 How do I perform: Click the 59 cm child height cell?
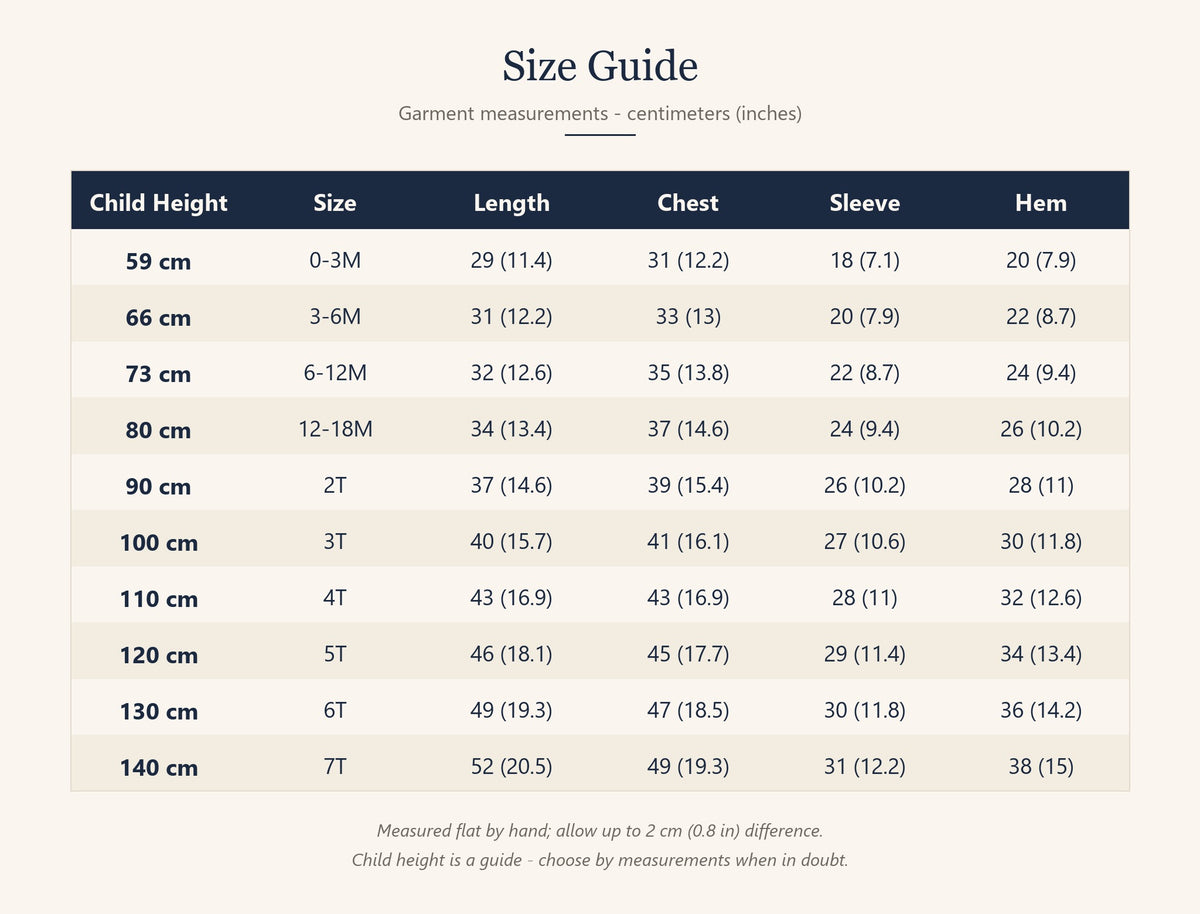[159, 262]
